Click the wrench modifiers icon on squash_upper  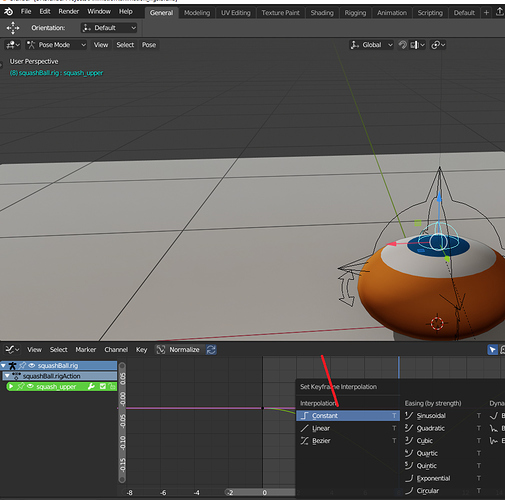[91, 387]
